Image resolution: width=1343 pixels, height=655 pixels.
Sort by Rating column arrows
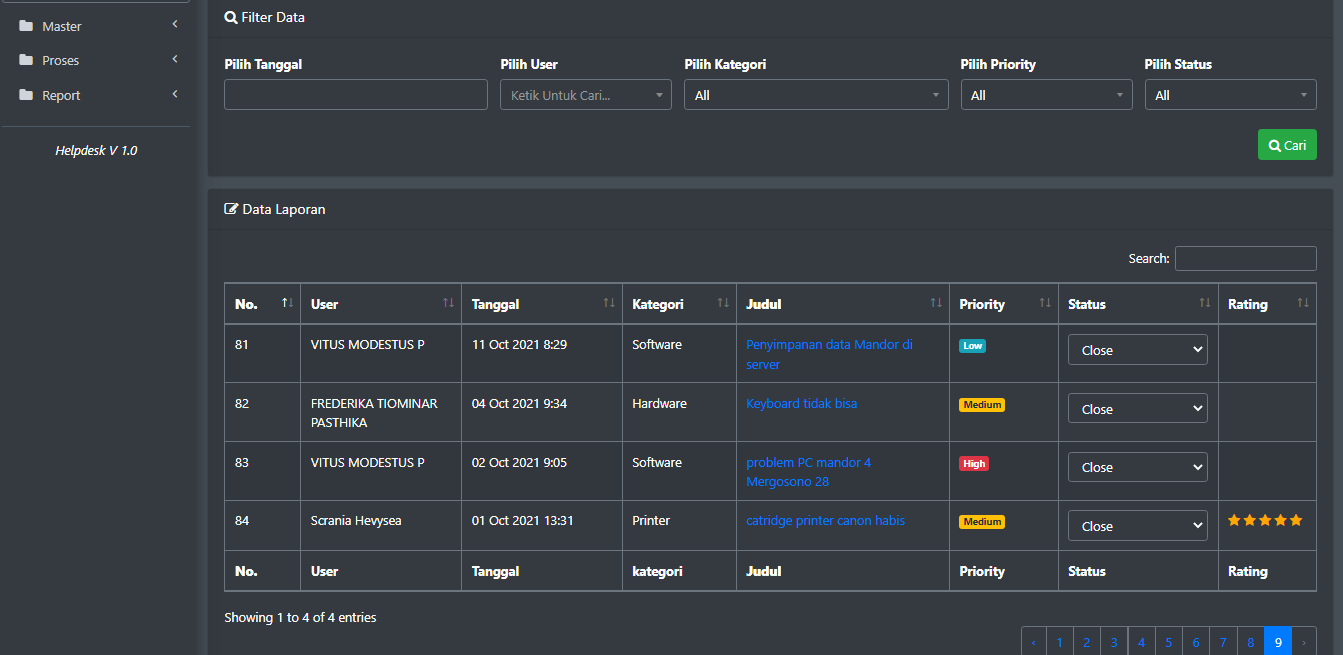tap(1302, 304)
